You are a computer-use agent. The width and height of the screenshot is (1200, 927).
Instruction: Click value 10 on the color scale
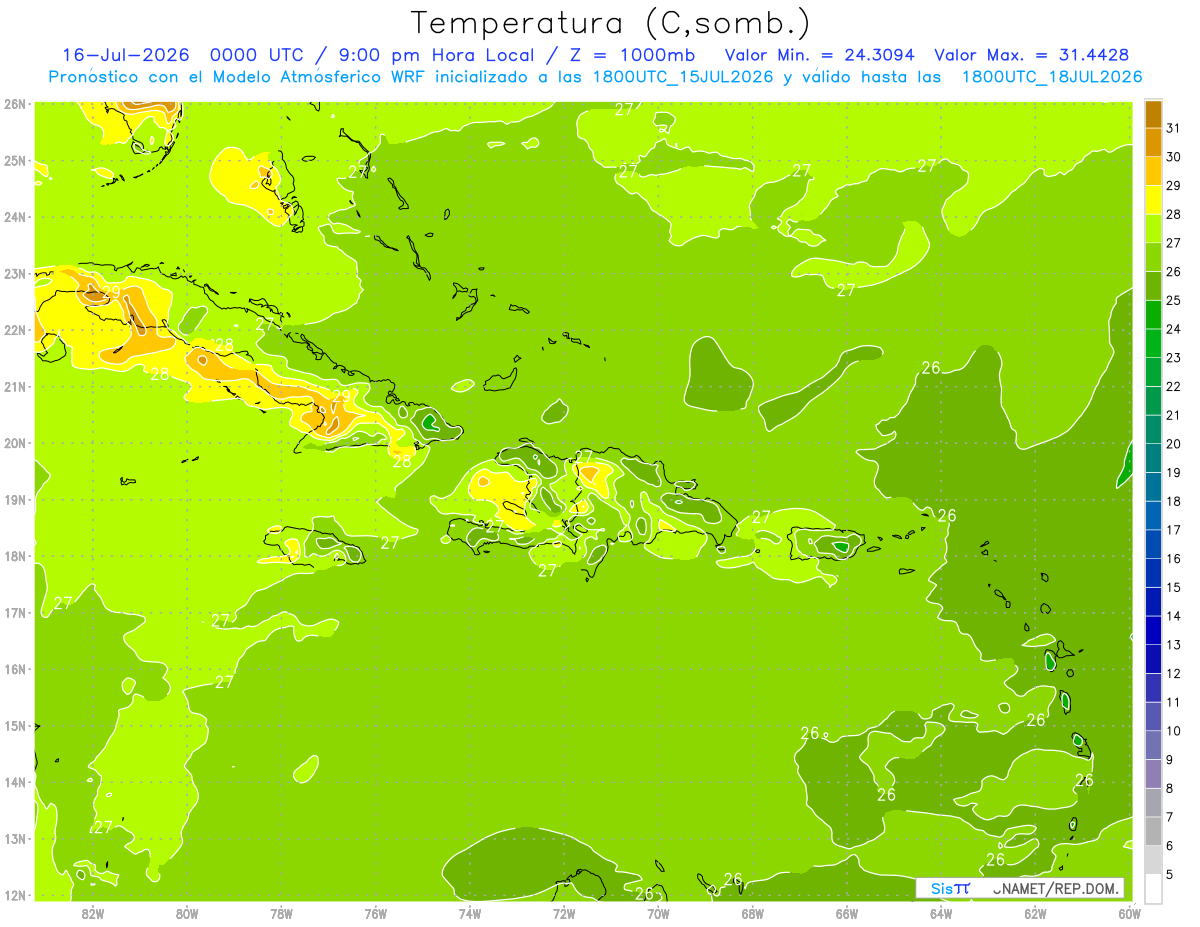(1174, 731)
